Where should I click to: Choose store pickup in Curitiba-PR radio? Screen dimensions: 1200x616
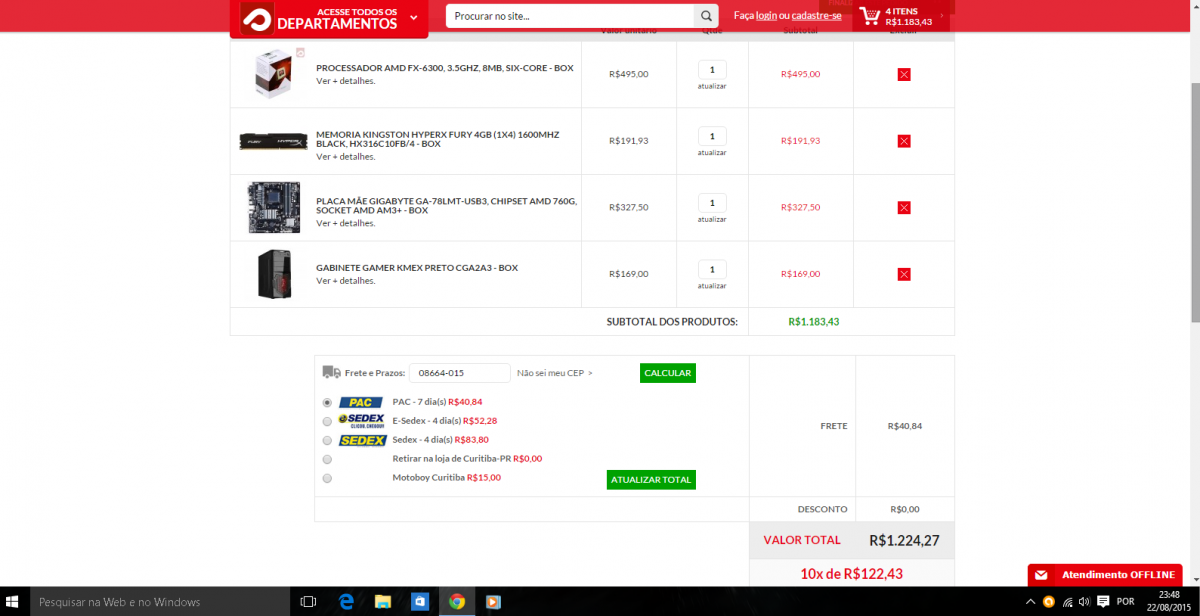click(327, 459)
